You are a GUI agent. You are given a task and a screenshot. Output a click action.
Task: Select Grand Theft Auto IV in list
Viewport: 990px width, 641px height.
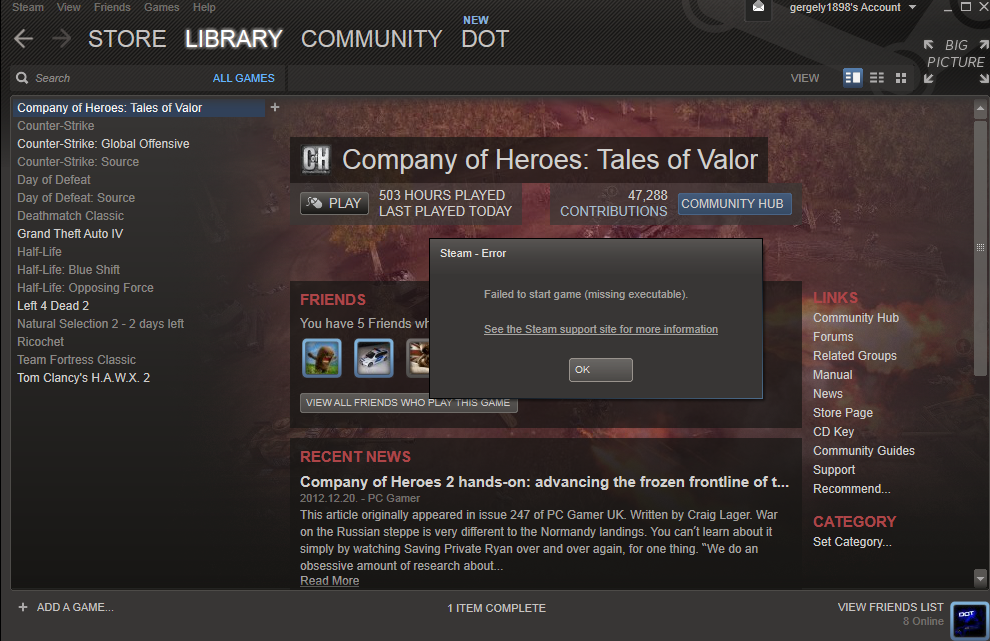coord(70,234)
